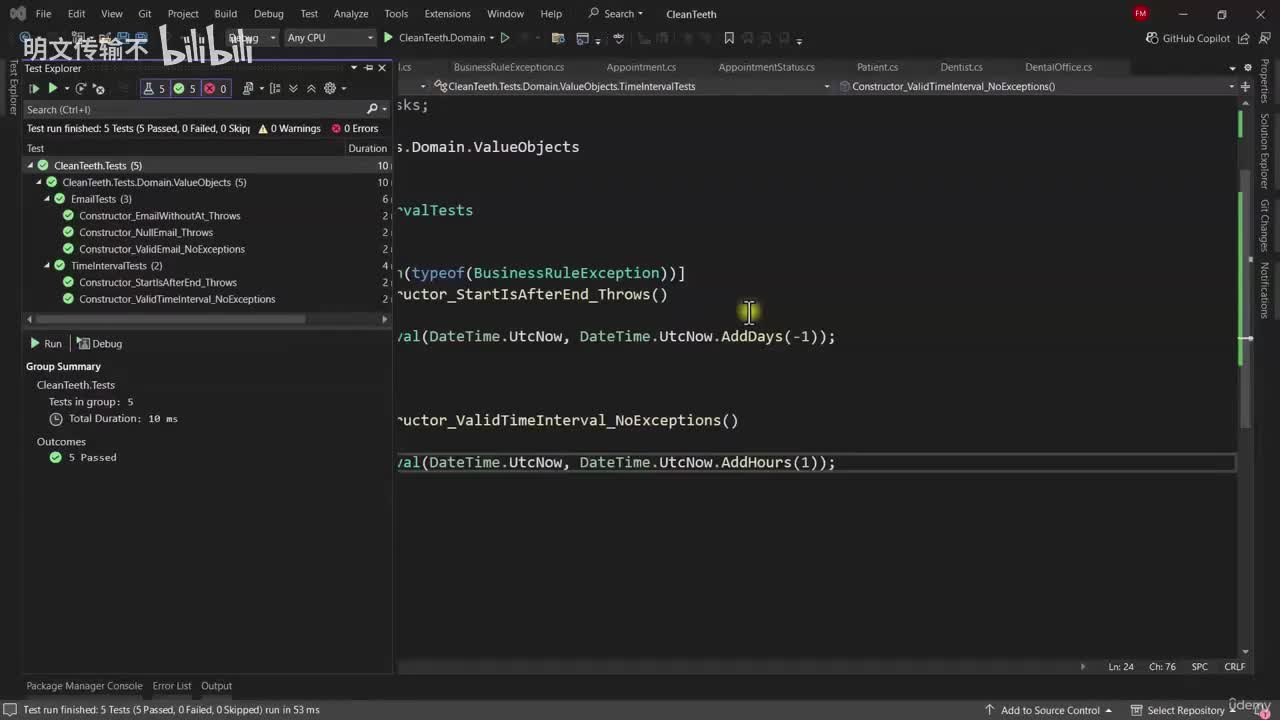Switch to Appointment.cs tab
The height and width of the screenshot is (720, 1280).
click(x=641, y=67)
